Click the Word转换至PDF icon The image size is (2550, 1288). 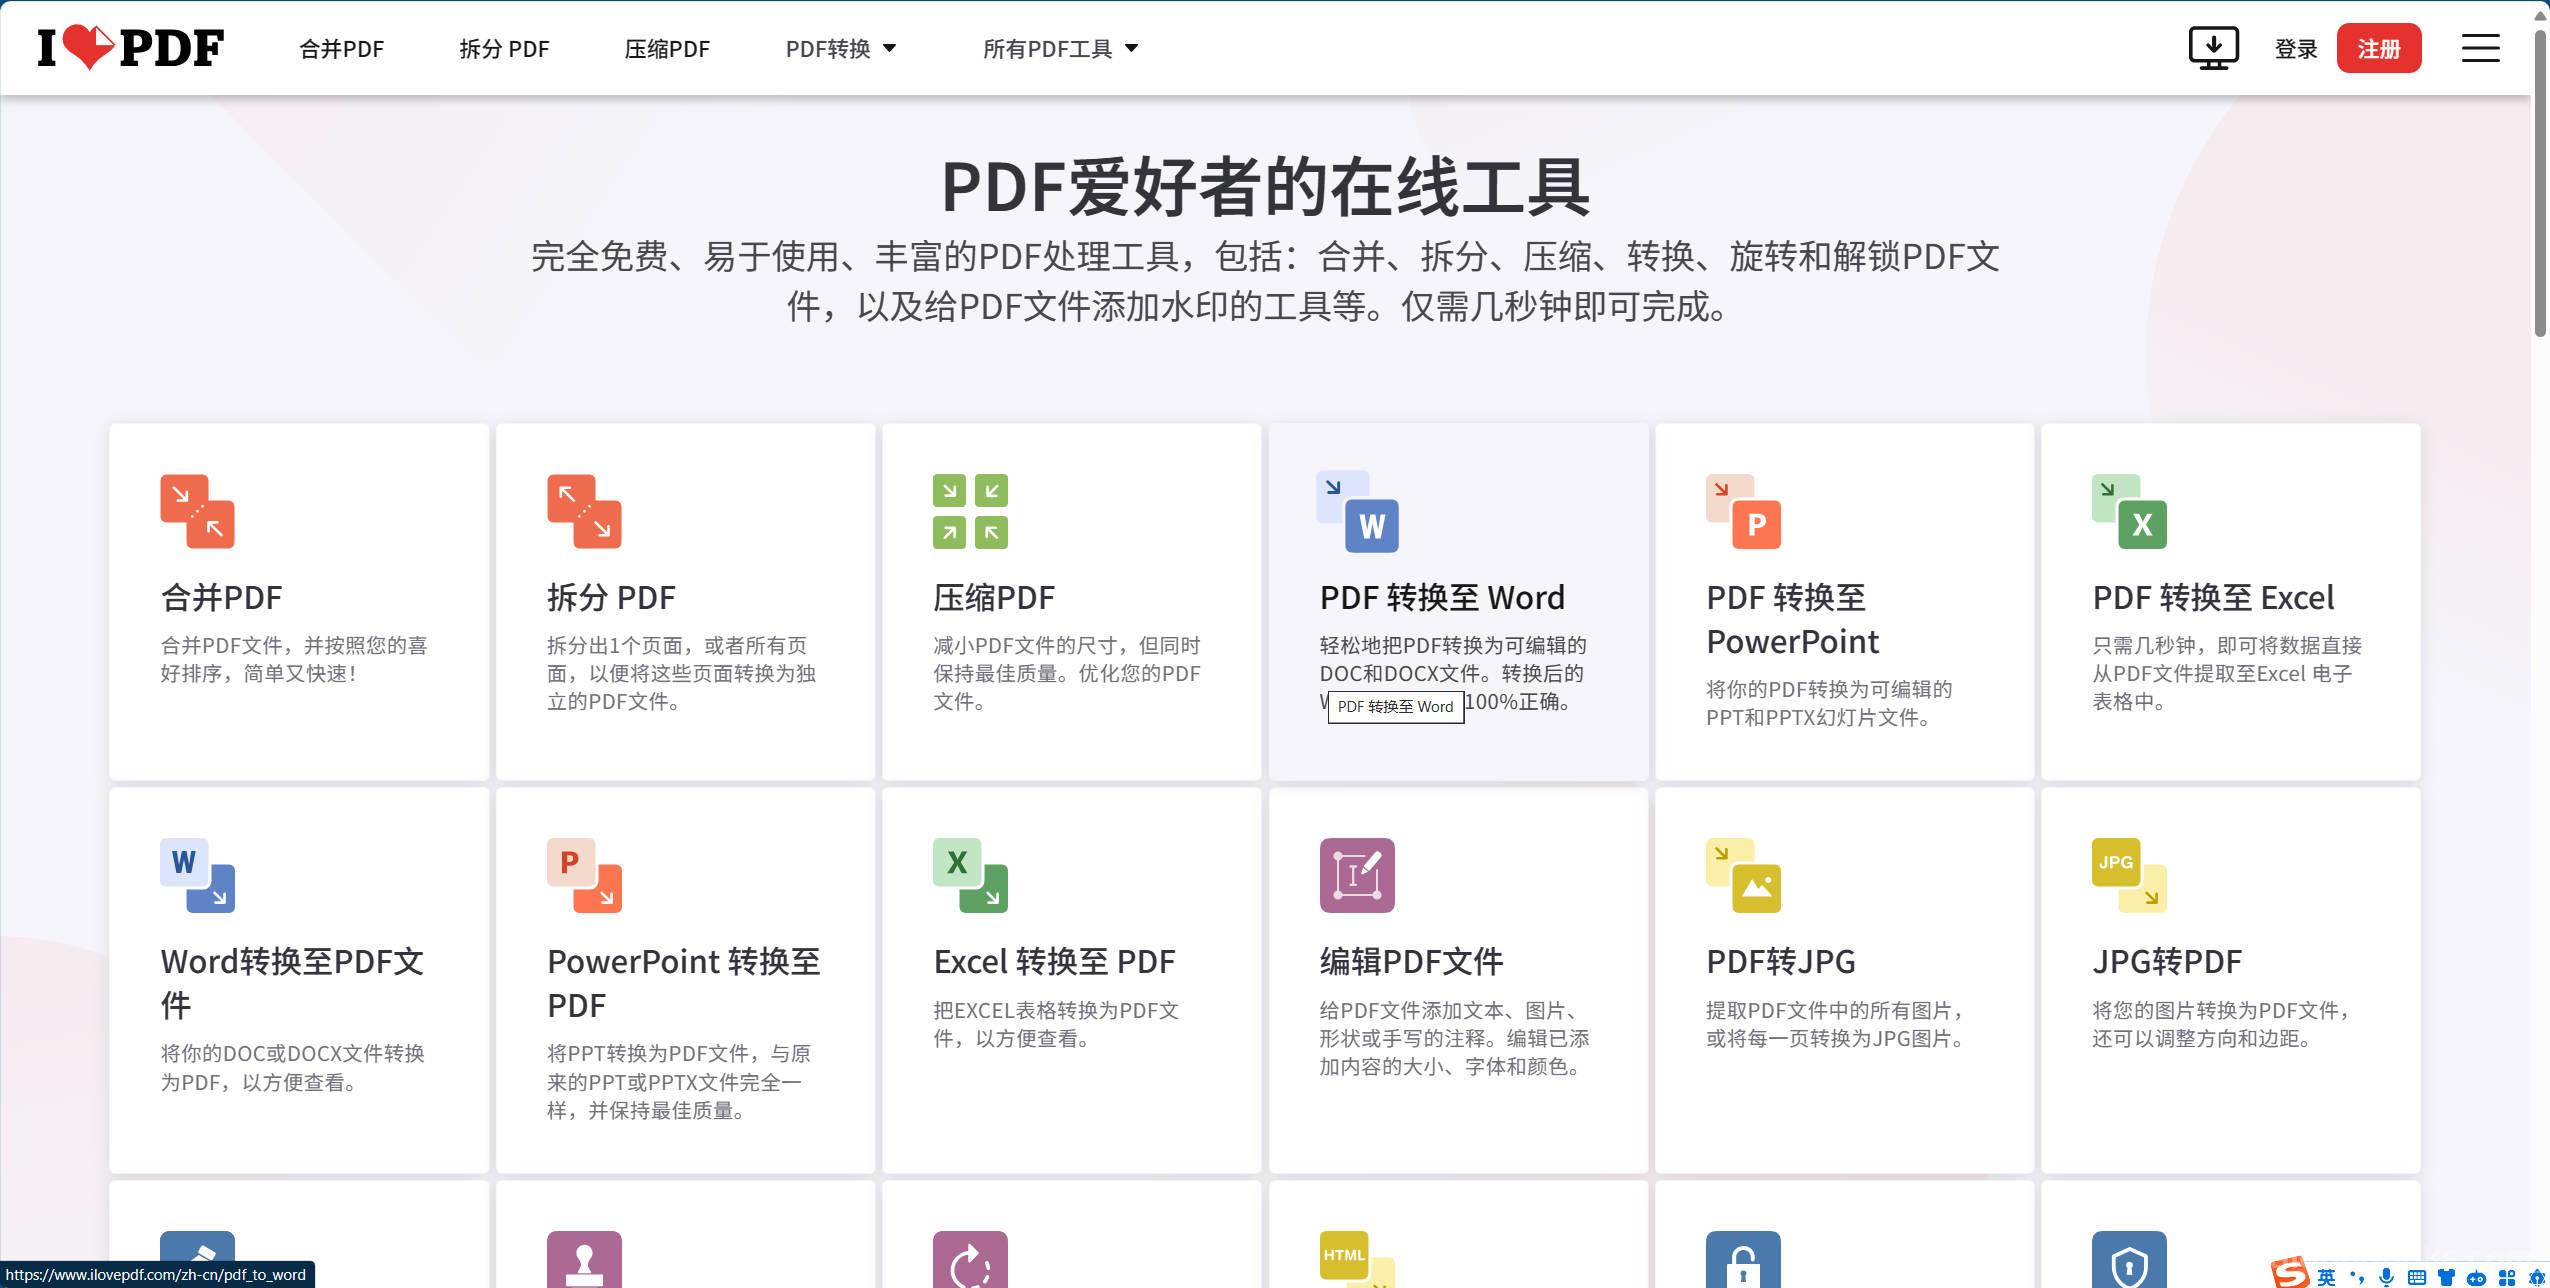point(197,875)
